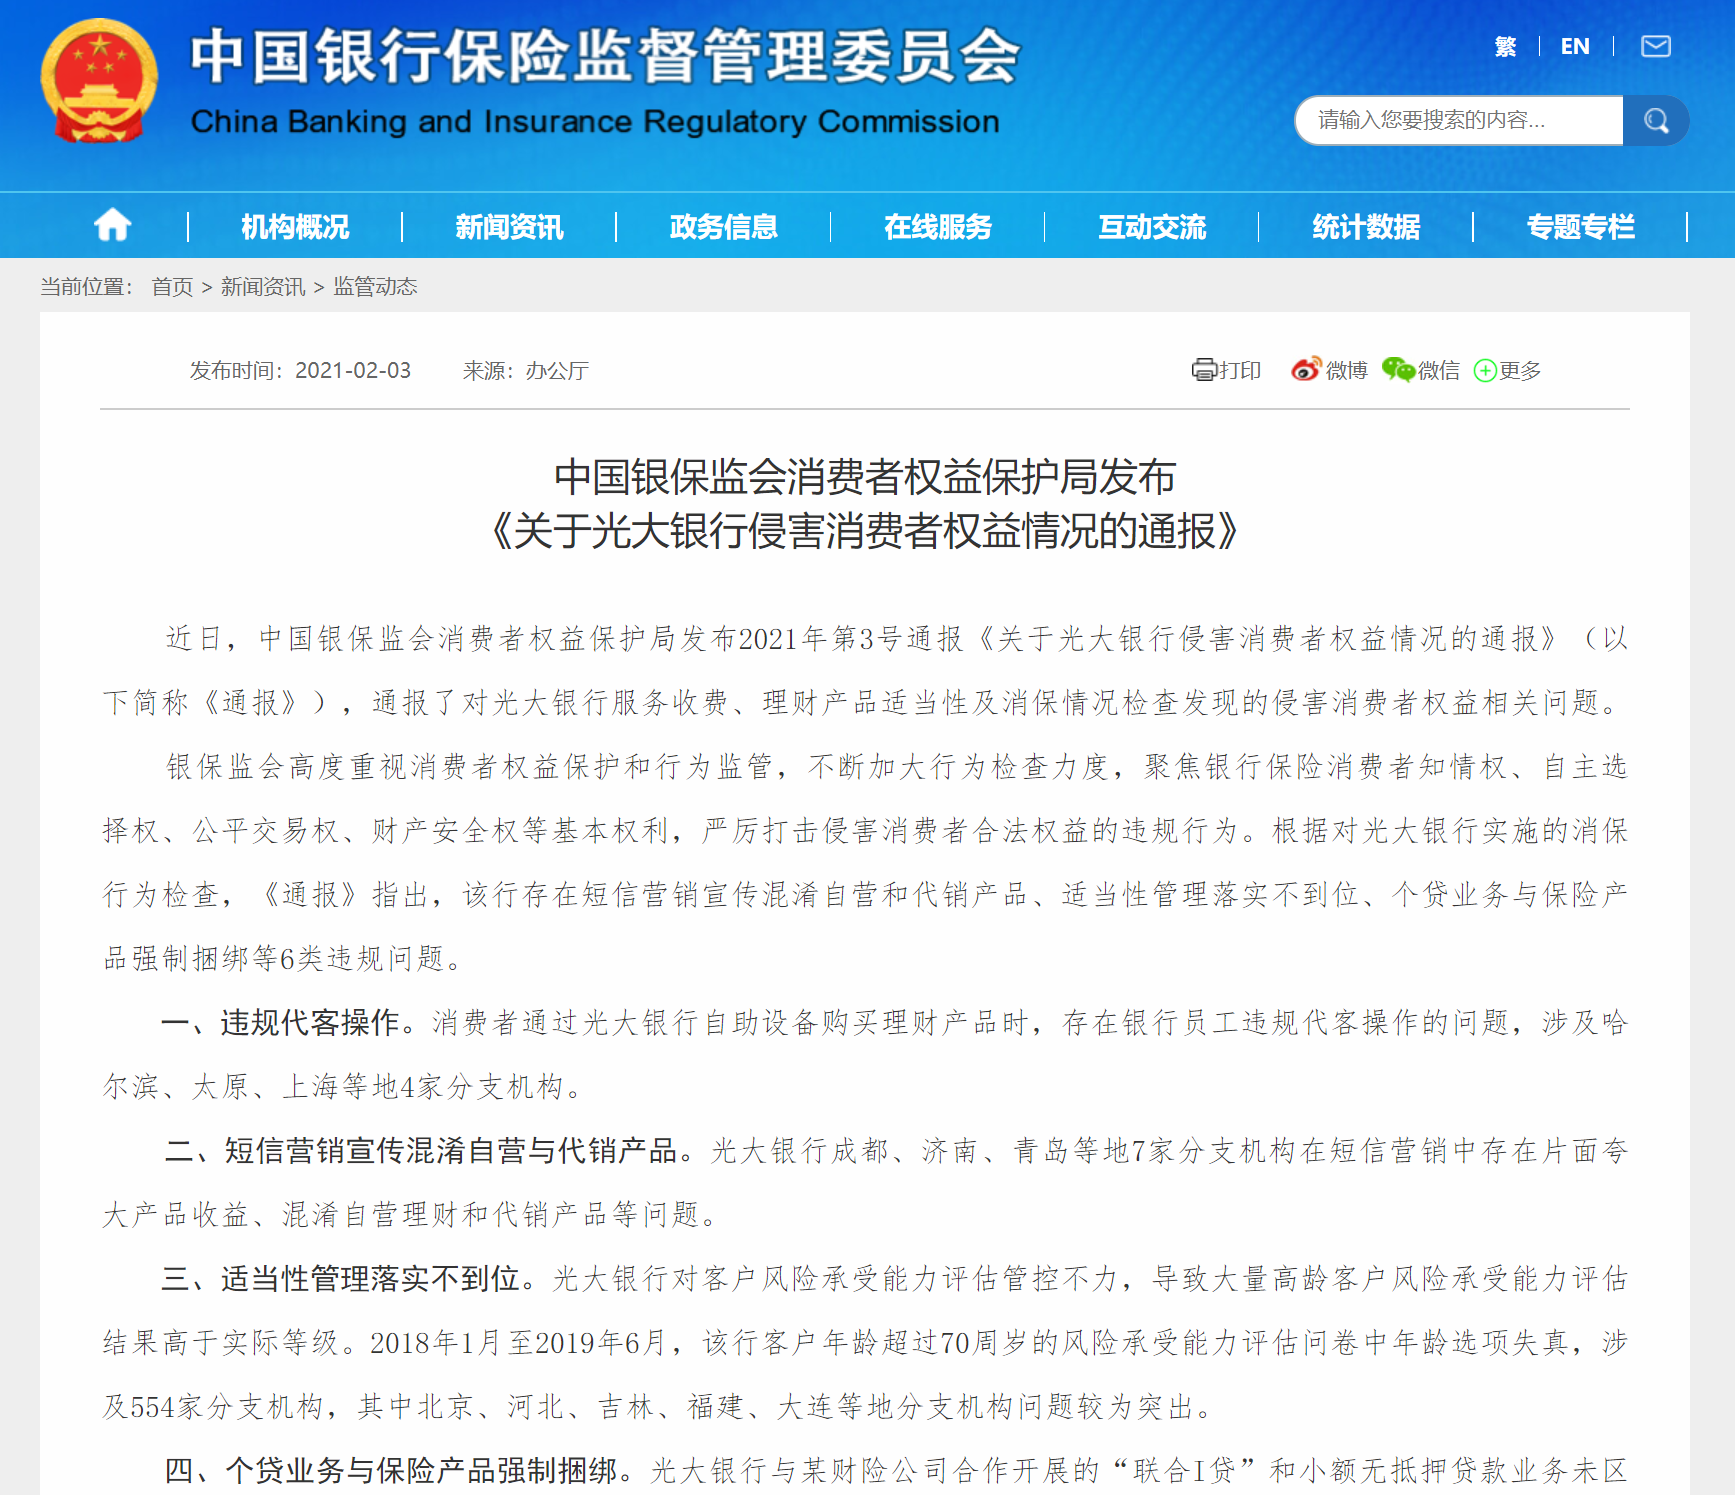The width and height of the screenshot is (1735, 1495).
Task: Switch to traditional Chinese with 繁
Action: click(1503, 47)
